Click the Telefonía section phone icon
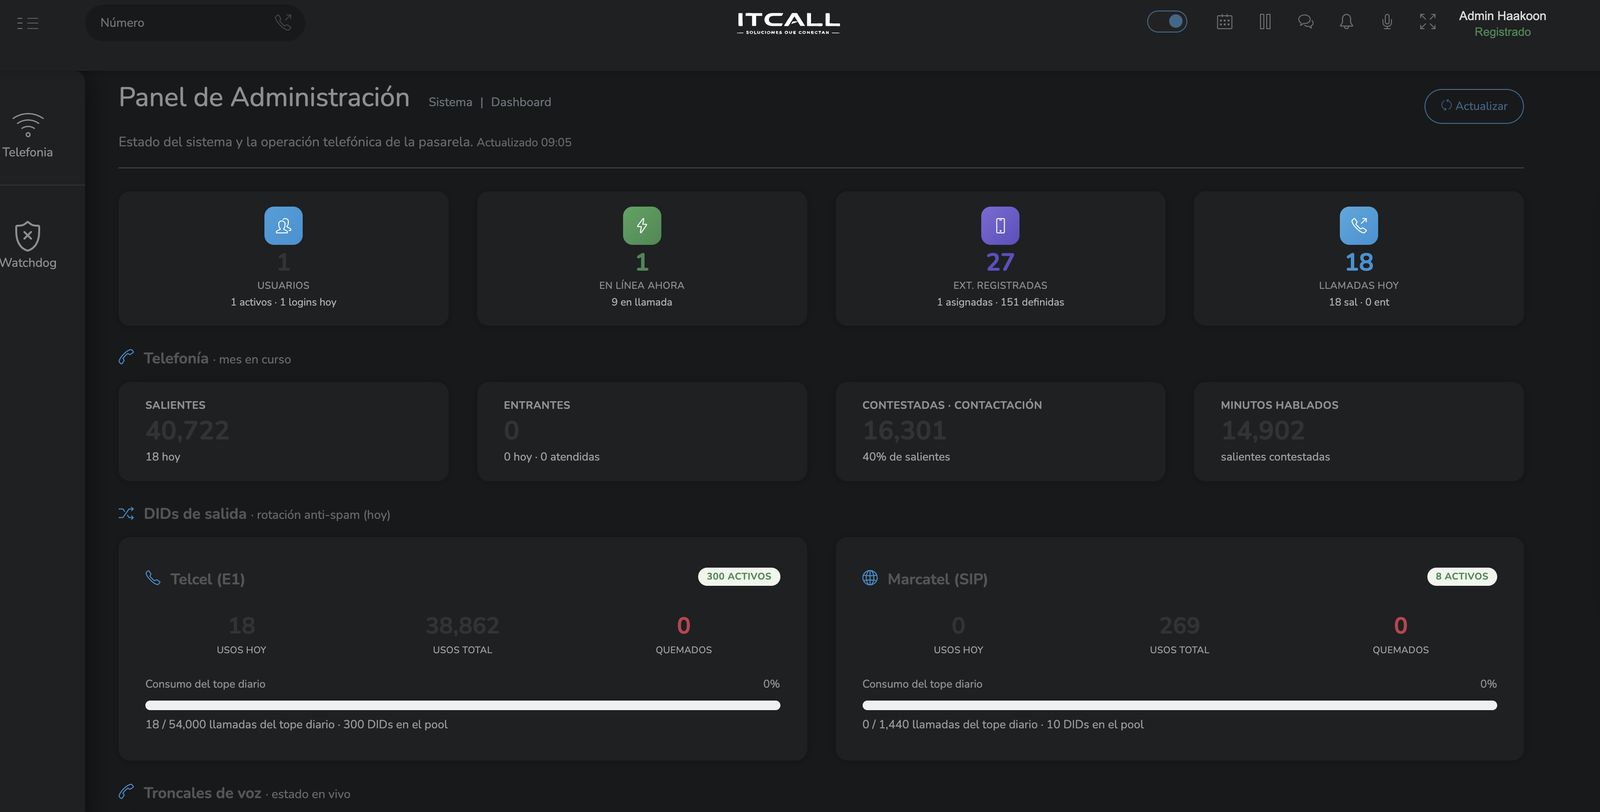This screenshot has height=812, width=1600. [126, 357]
